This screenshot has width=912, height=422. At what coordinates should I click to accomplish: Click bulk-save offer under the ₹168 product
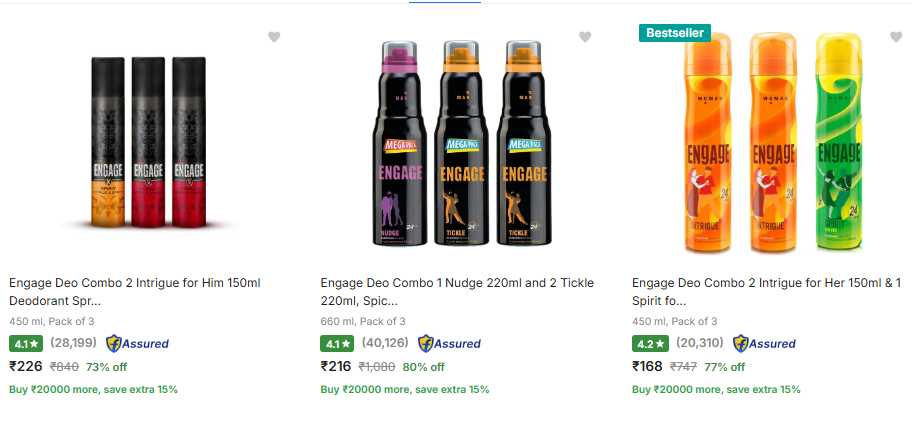(x=716, y=389)
